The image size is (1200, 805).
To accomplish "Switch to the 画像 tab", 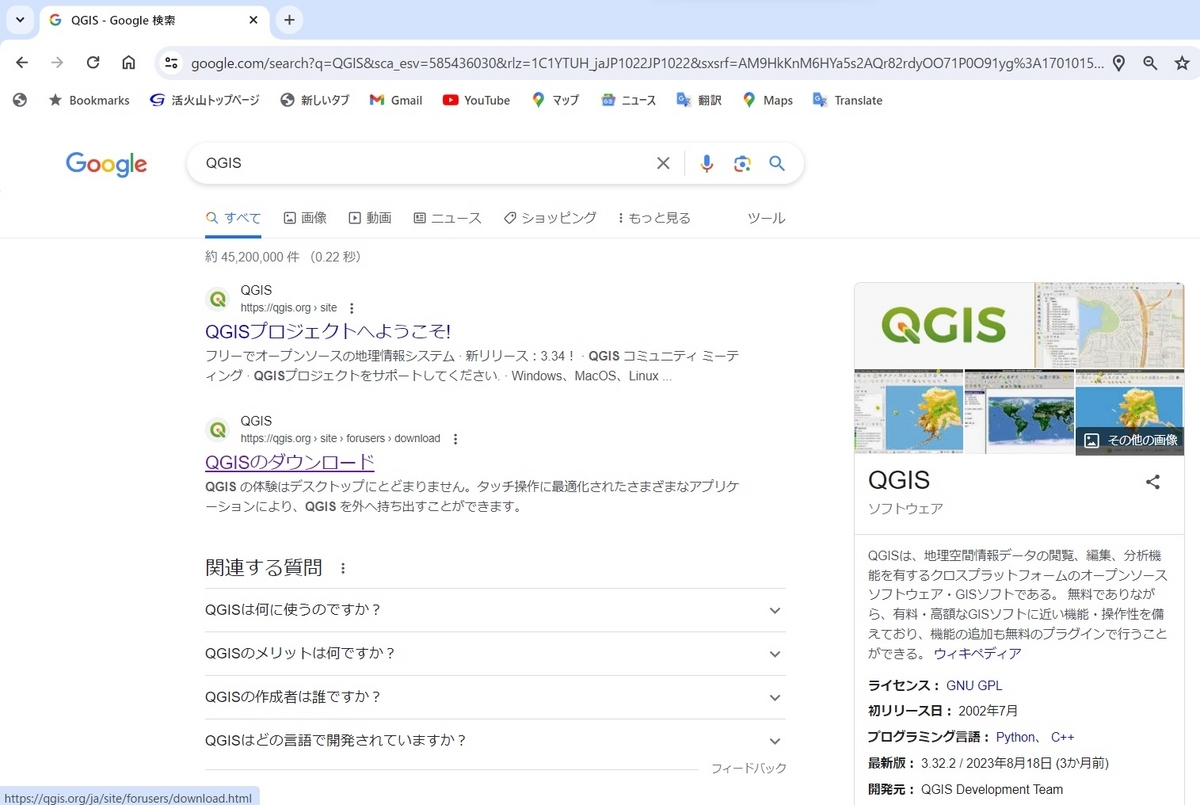I will click(x=305, y=218).
